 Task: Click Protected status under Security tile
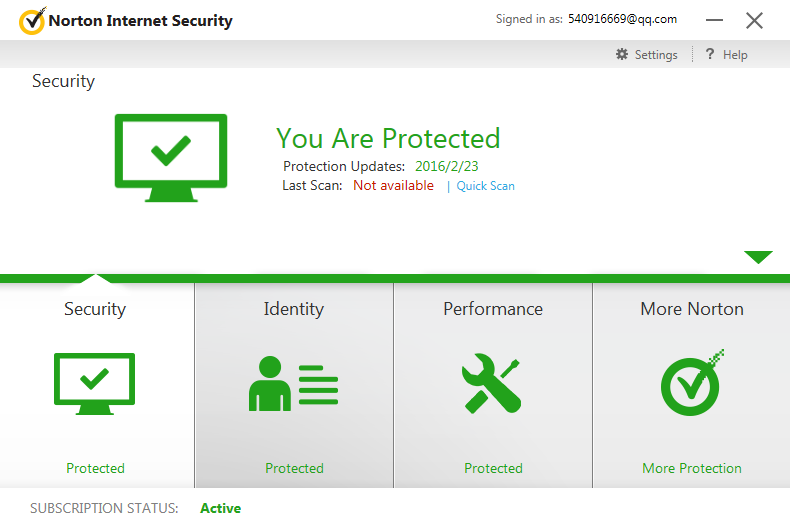point(95,468)
